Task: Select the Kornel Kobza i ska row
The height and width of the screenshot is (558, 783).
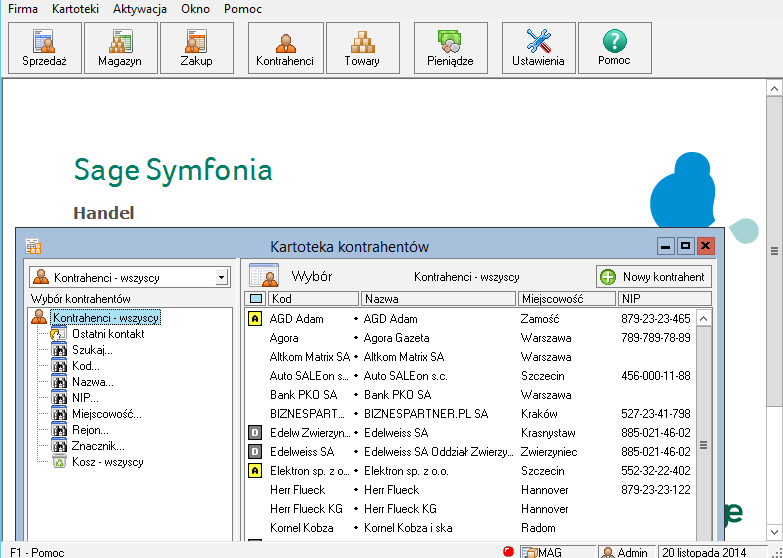Action: pos(470,528)
